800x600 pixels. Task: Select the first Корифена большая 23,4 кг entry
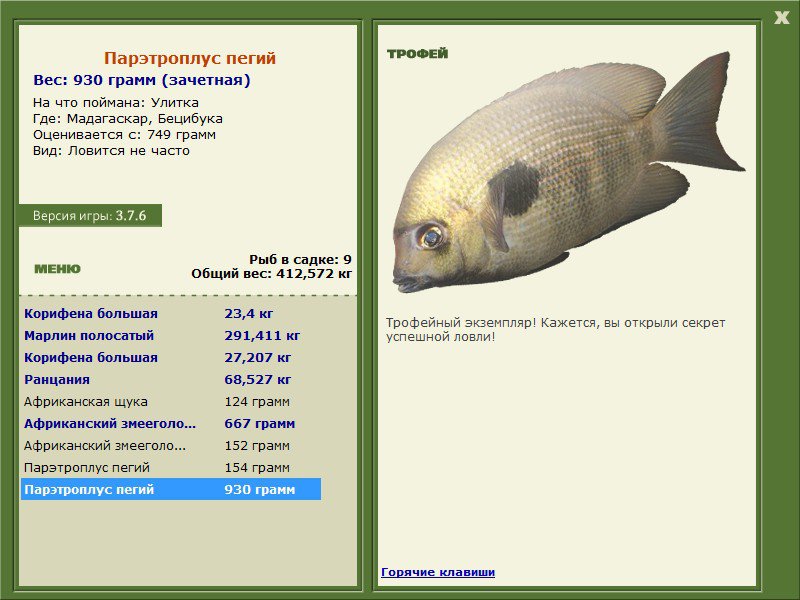[x=171, y=313]
